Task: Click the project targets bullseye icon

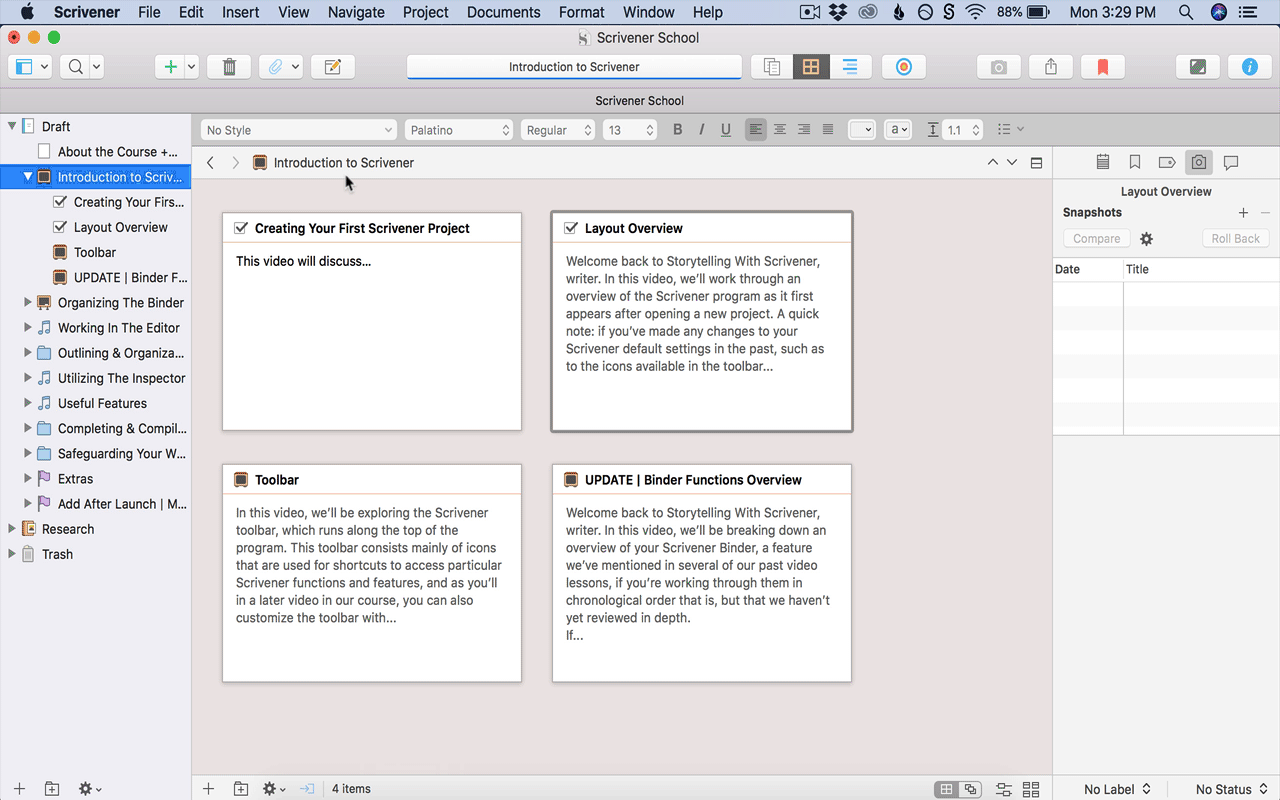Action: pos(903,67)
